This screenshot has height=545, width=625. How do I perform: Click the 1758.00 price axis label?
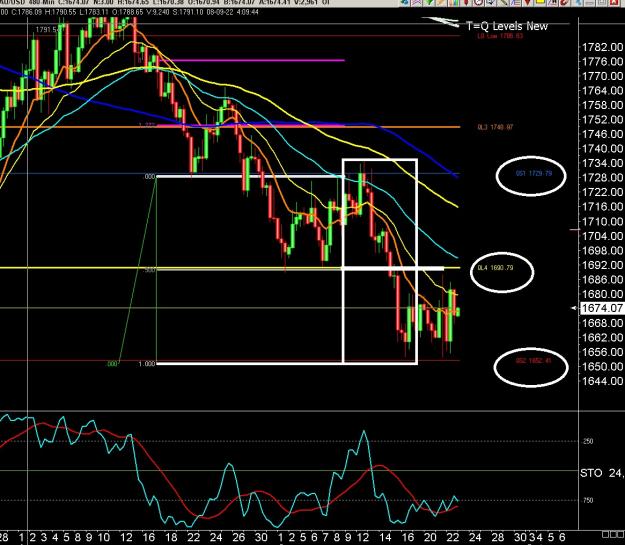click(602, 105)
